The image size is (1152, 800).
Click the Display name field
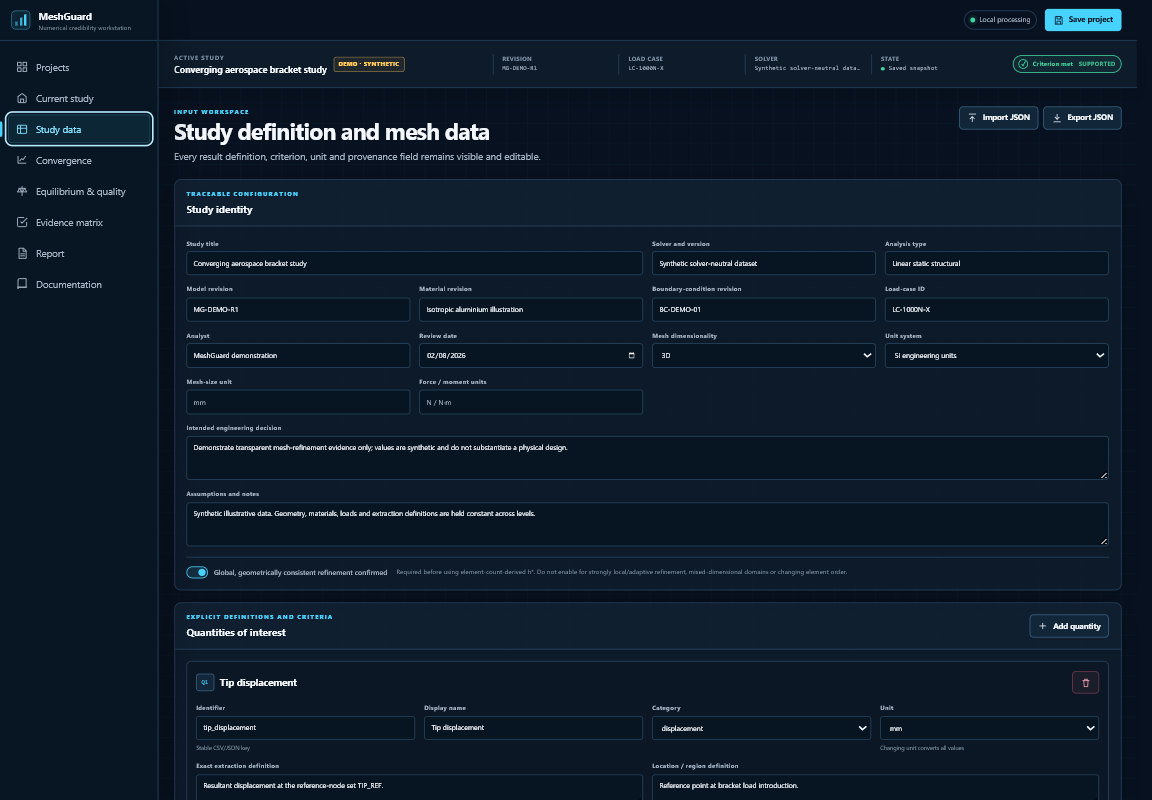[533, 727]
